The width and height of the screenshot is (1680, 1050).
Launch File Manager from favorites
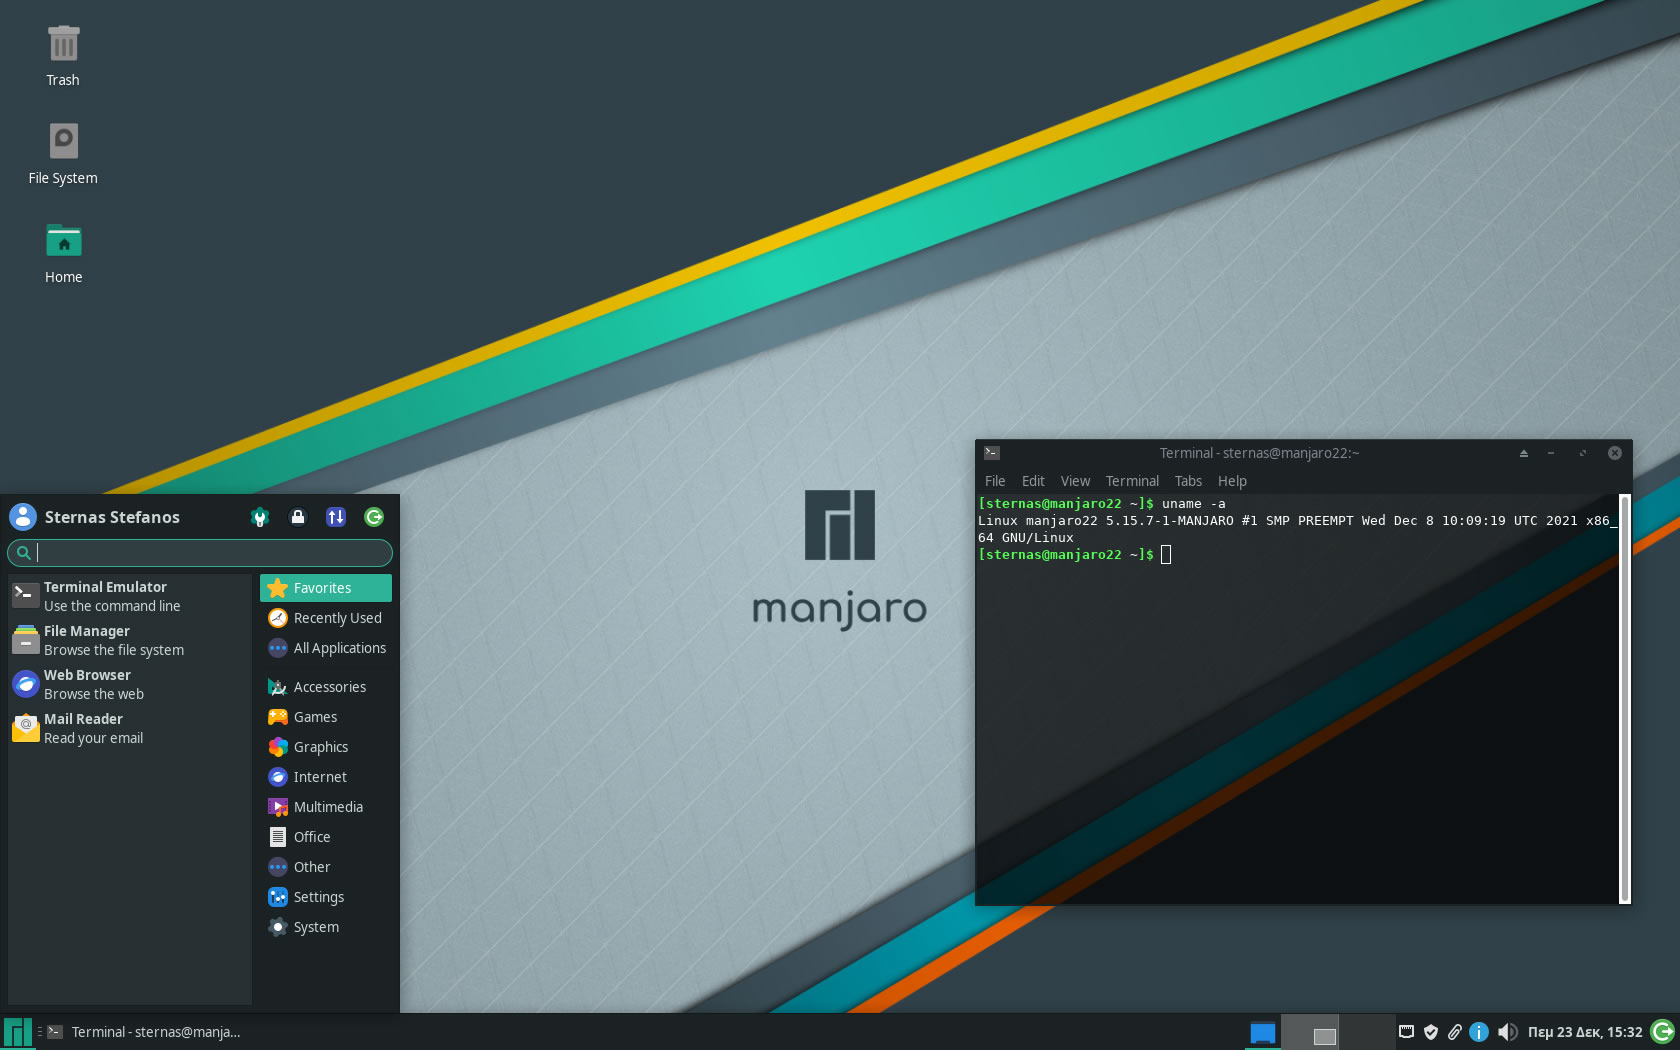pyautogui.click(x=129, y=640)
